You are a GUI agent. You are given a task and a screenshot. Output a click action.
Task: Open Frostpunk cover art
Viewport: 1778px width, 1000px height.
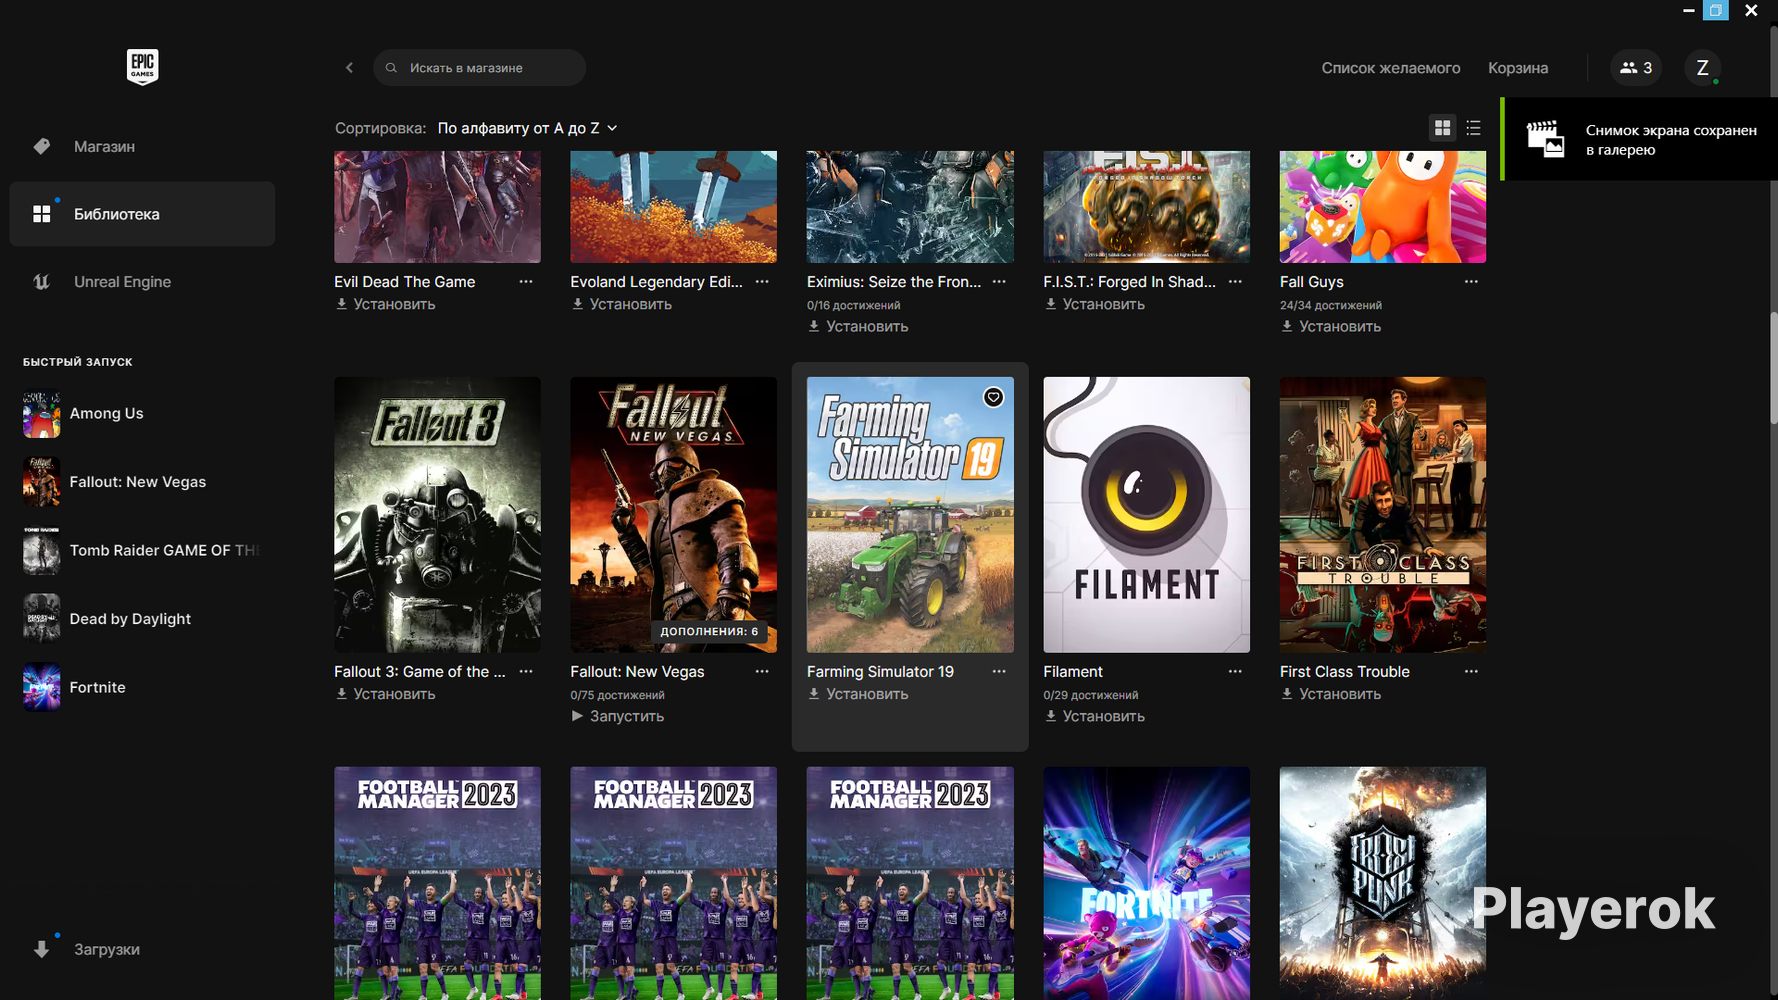pyautogui.click(x=1383, y=883)
